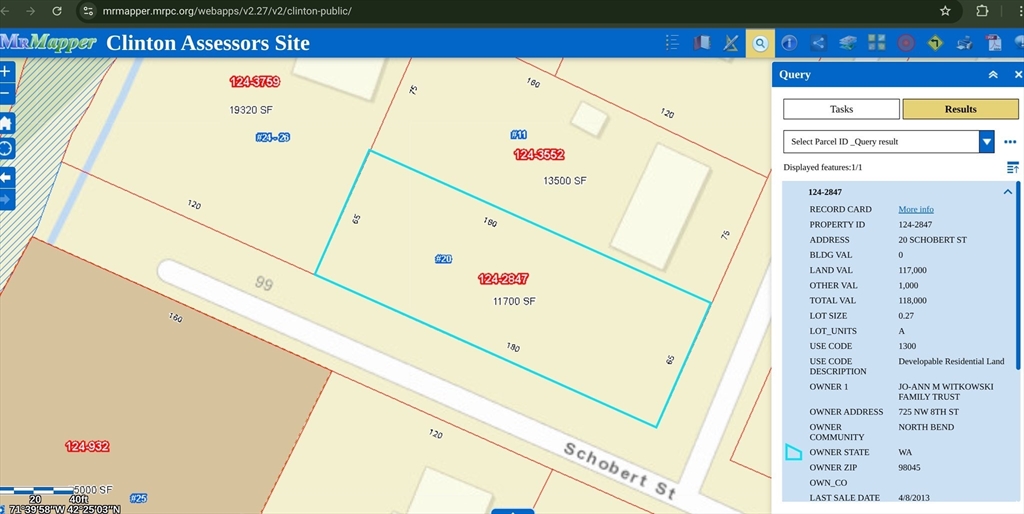The image size is (1024, 514).
Task: Open the Layer List stack icon
Action: tap(848, 43)
